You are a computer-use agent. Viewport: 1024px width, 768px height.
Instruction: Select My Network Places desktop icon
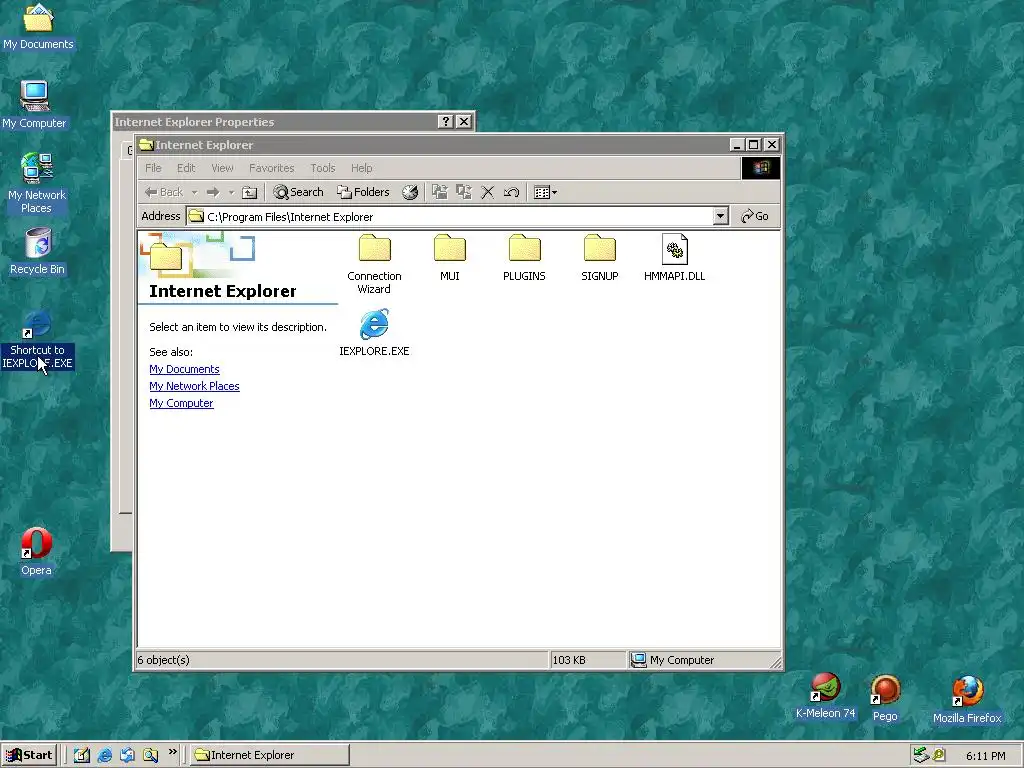[x=37, y=183]
